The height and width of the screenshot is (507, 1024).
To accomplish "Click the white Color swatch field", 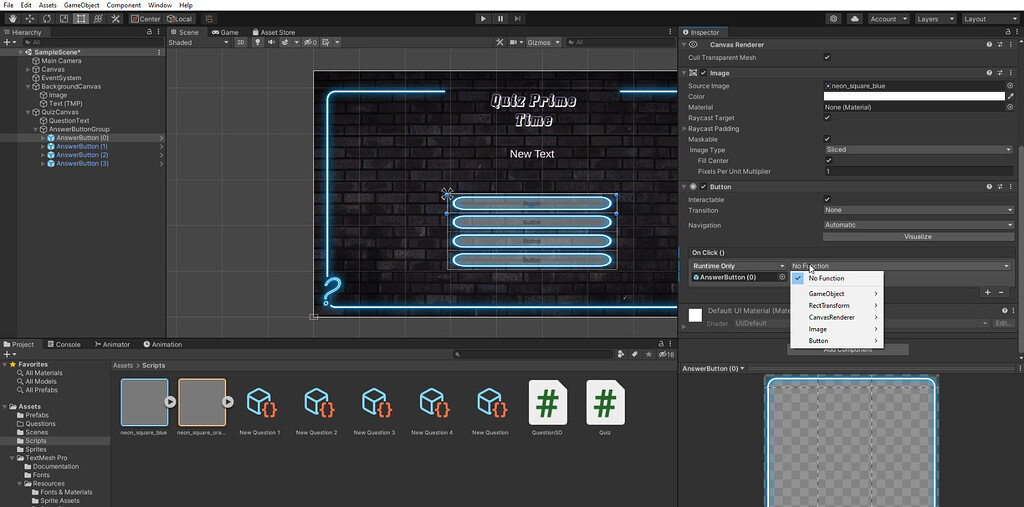I will pos(913,97).
